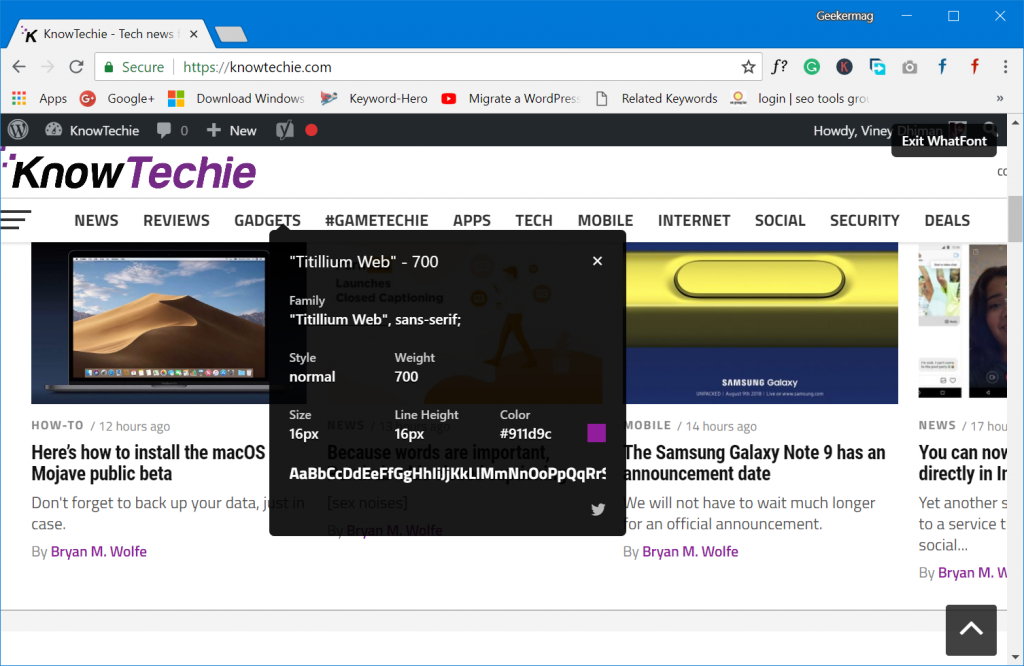This screenshot has height=666, width=1024.
Task: Open Chrome three-dot menu
Action: (1005, 67)
